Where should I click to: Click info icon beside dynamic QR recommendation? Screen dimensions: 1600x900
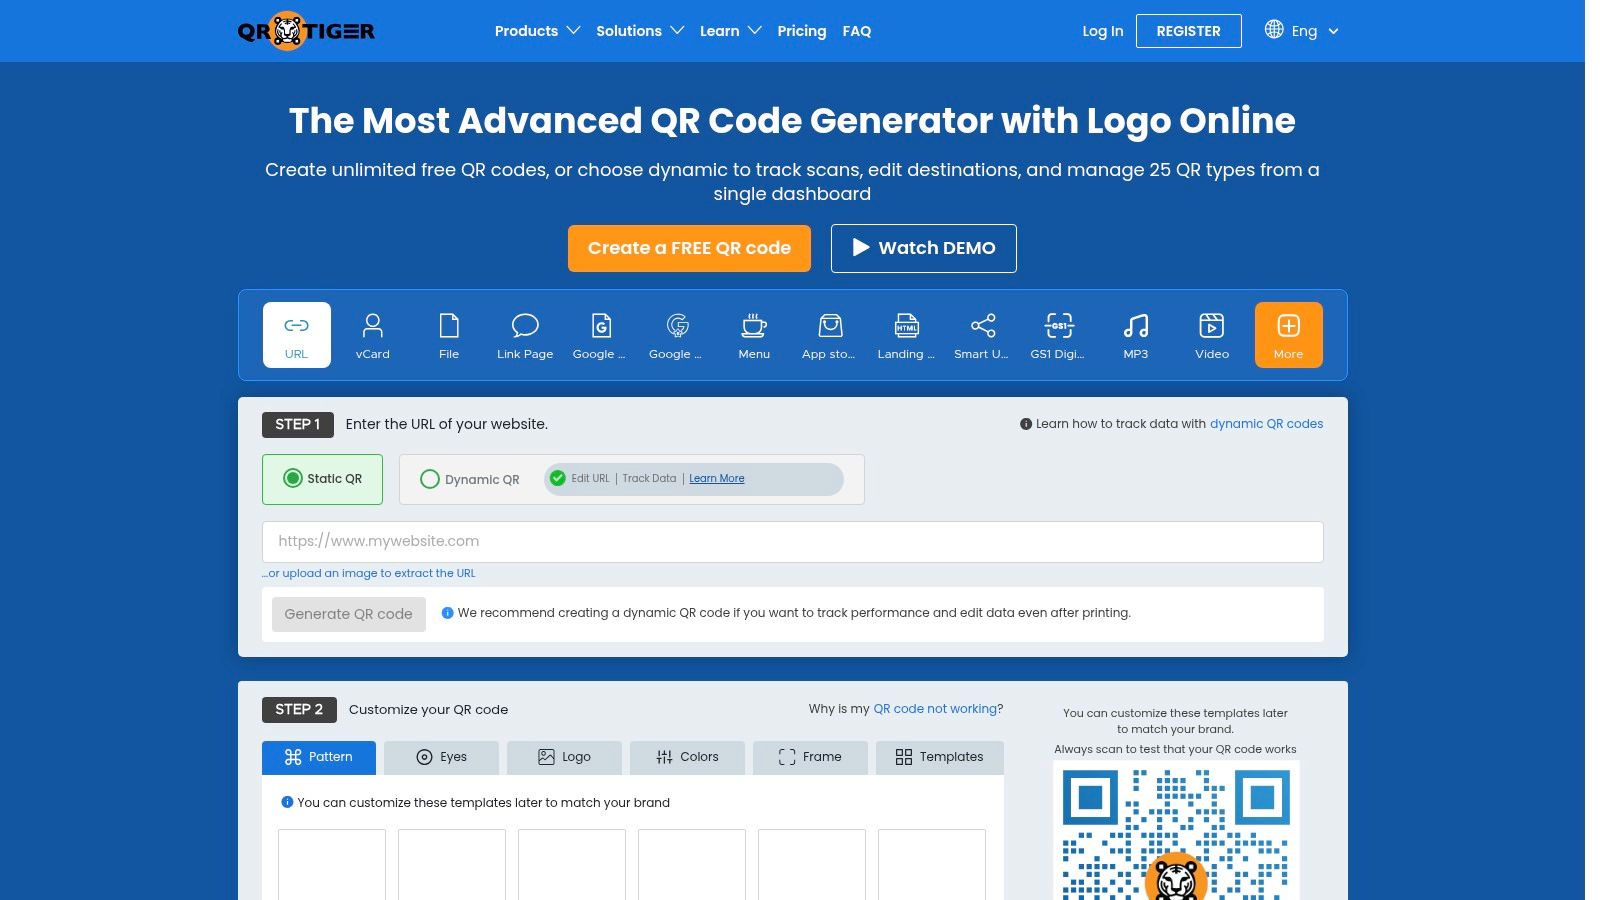[x=447, y=613]
